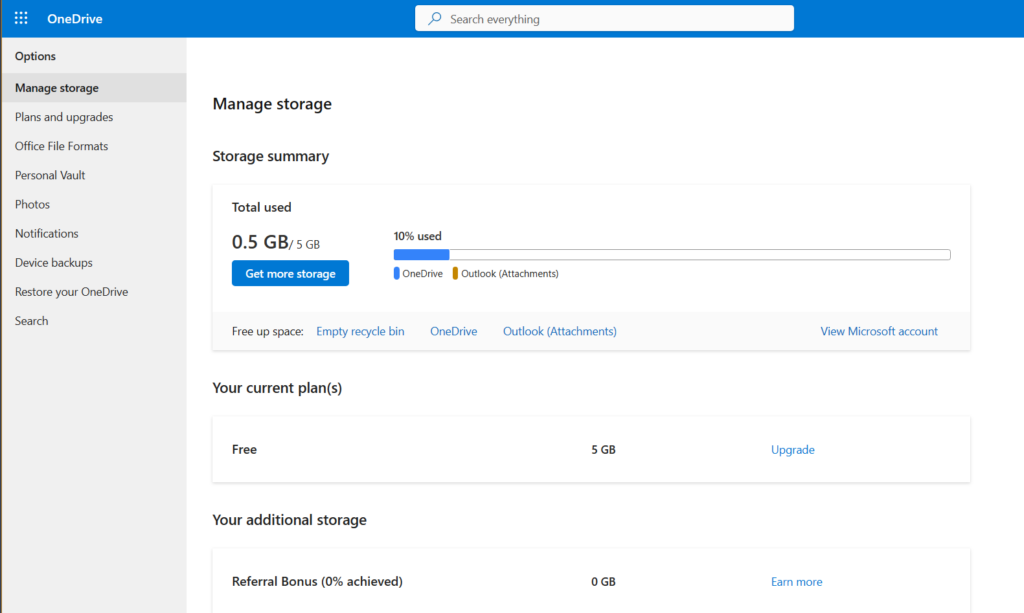1024x613 pixels.
Task: Go to Office File Formats options
Action: [61, 146]
